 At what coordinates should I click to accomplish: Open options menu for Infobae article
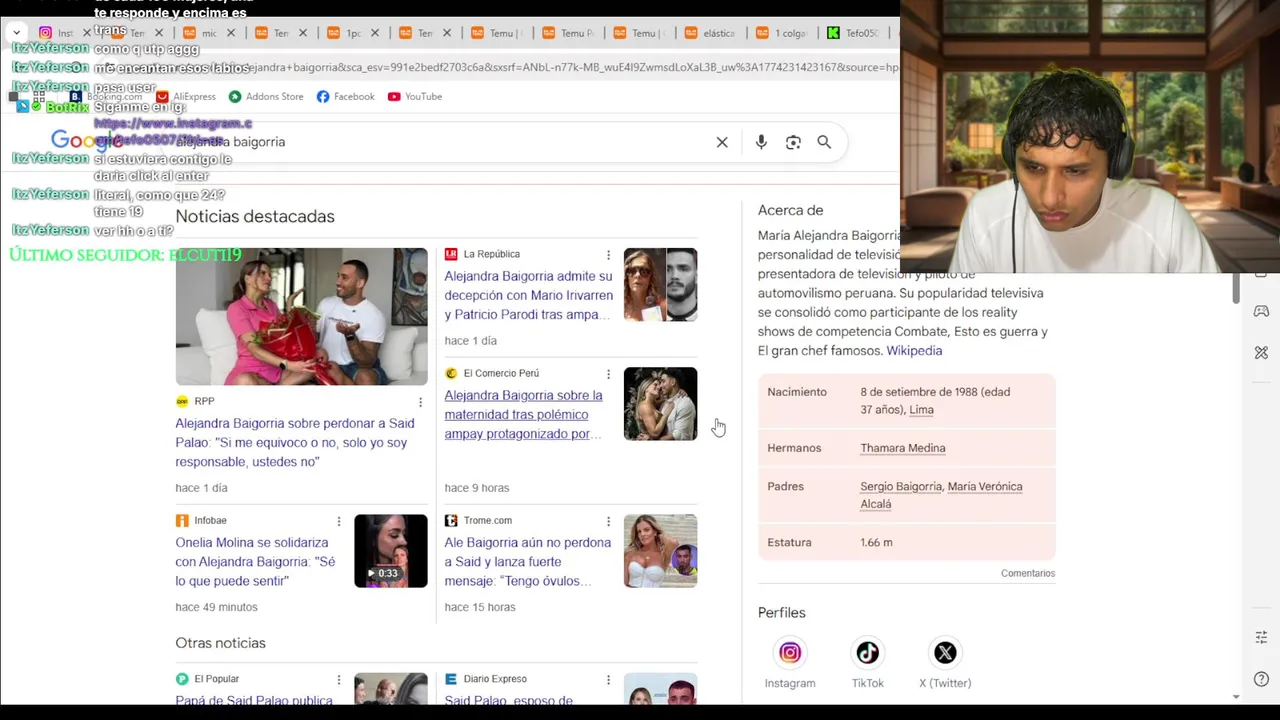339,521
